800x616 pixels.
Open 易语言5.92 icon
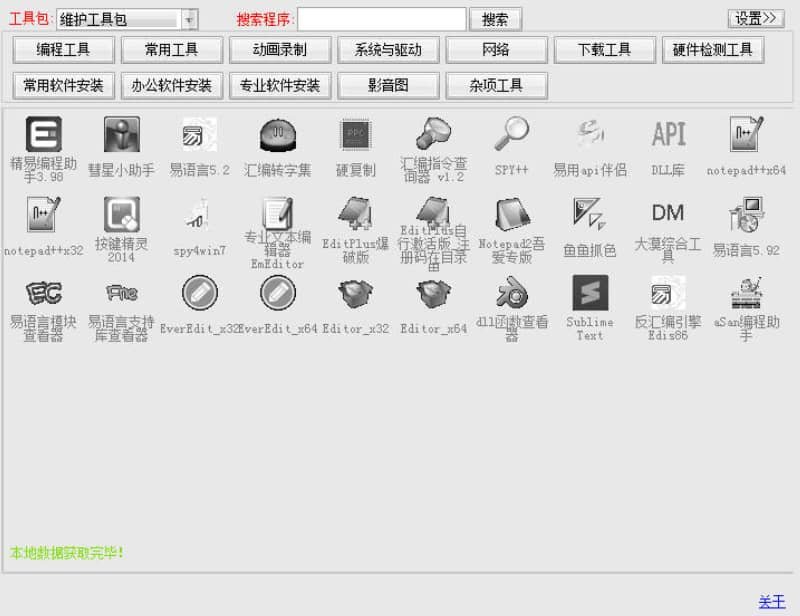tap(746, 214)
